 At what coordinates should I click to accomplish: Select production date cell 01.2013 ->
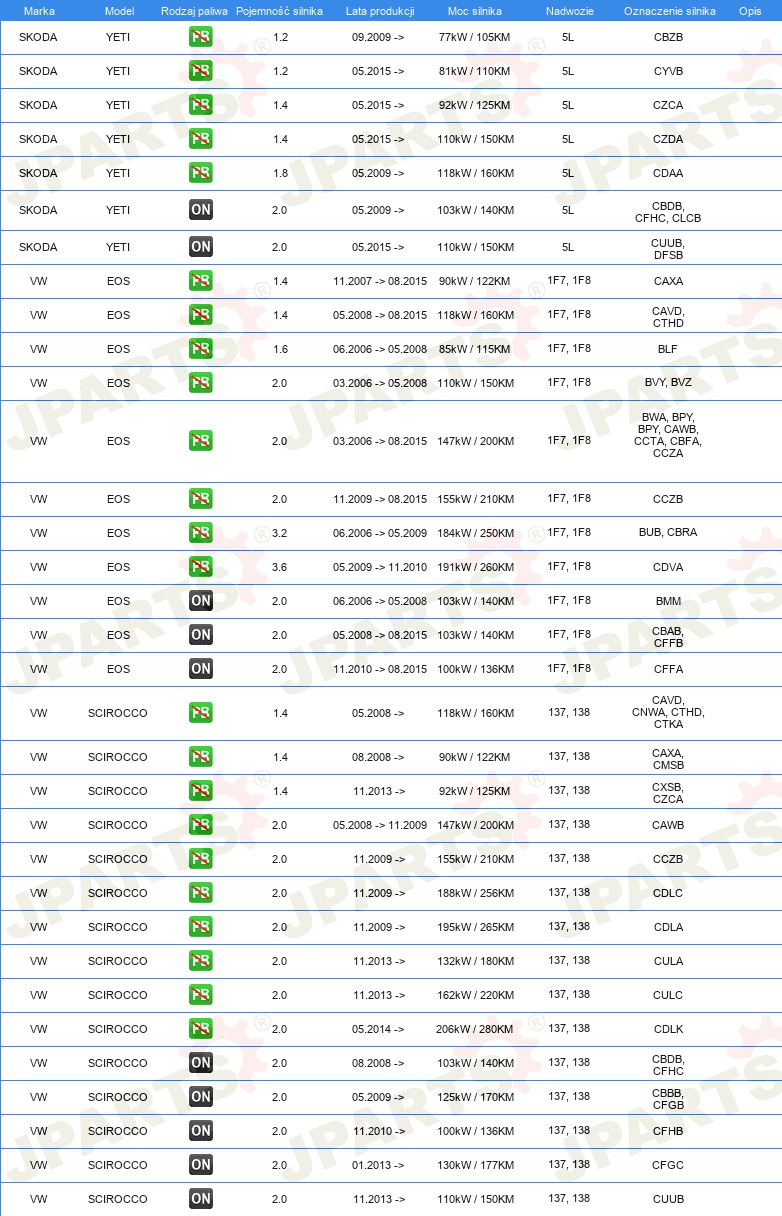point(378,1165)
